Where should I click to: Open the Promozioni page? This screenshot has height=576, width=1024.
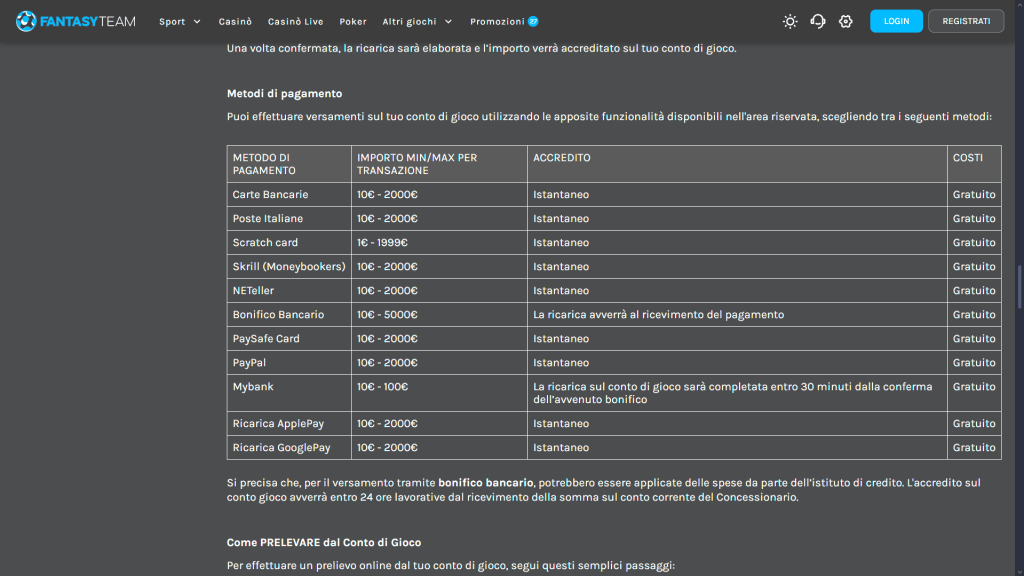coord(497,21)
